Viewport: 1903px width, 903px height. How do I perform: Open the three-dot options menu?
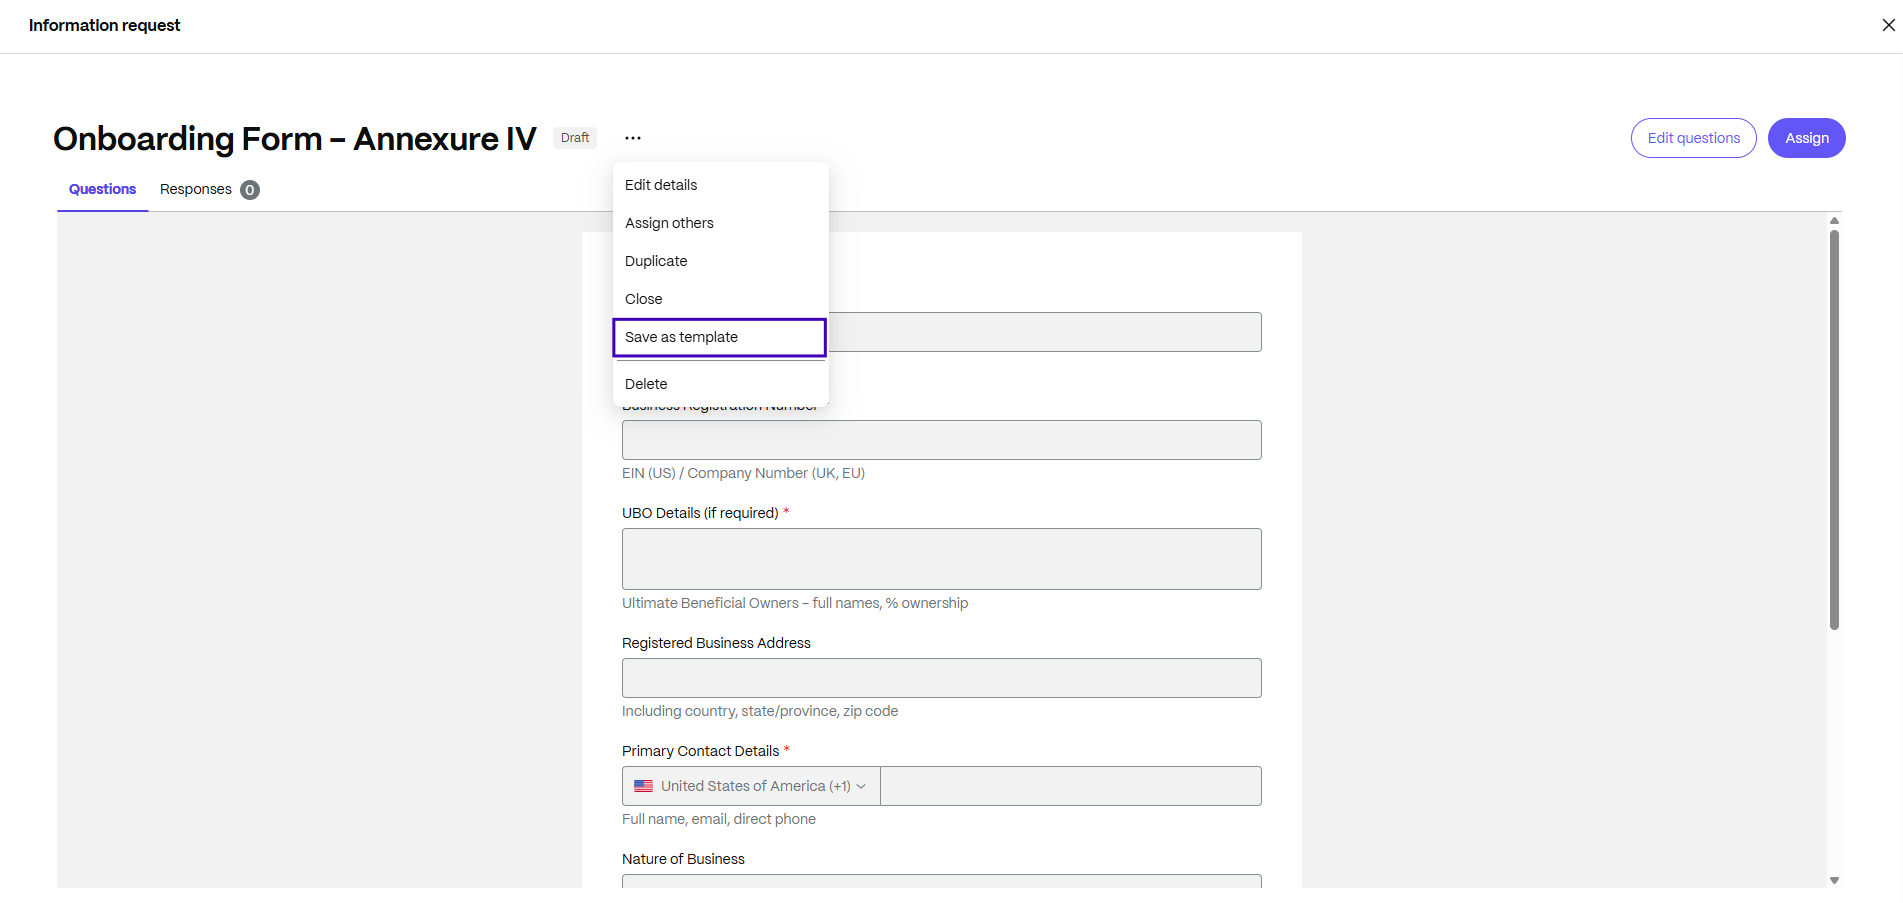tap(632, 137)
